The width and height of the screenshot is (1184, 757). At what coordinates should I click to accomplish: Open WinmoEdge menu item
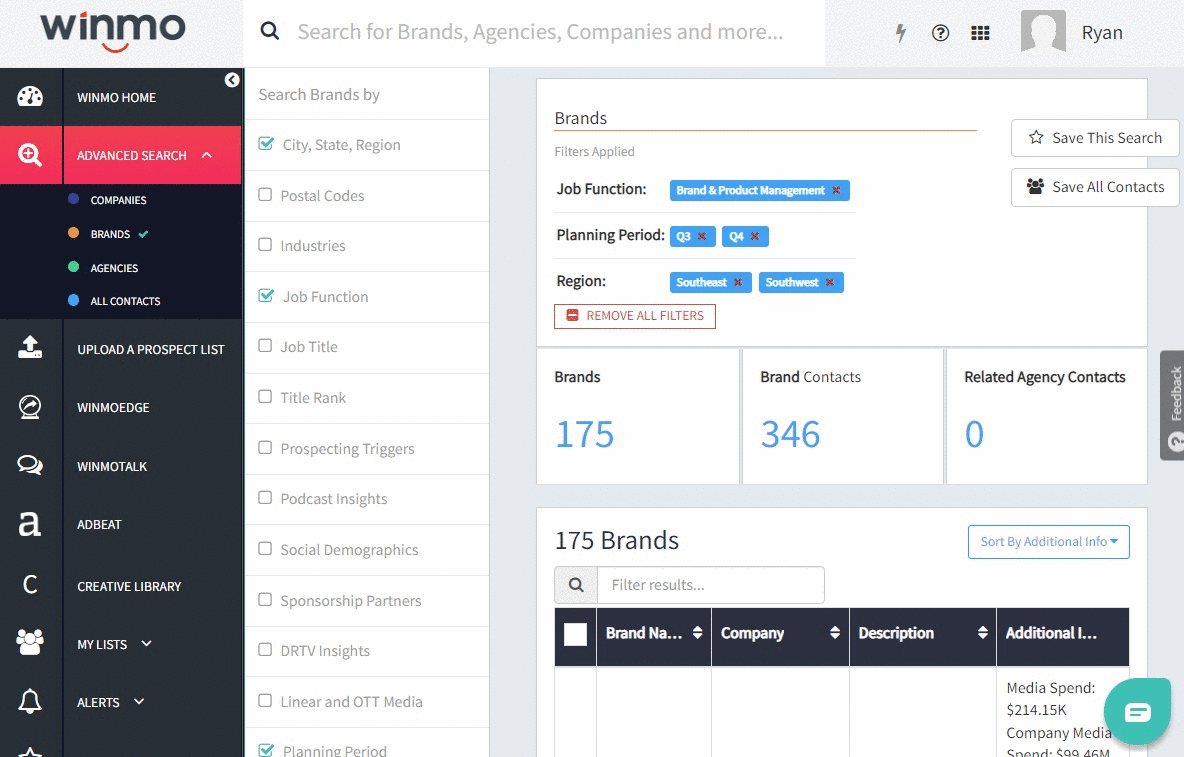pos(113,408)
